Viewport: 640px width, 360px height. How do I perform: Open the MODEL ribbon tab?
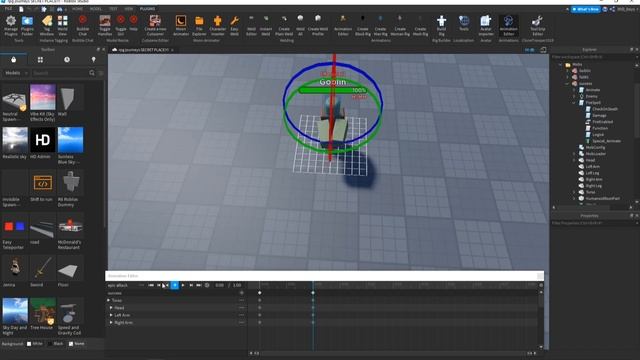point(96,9)
